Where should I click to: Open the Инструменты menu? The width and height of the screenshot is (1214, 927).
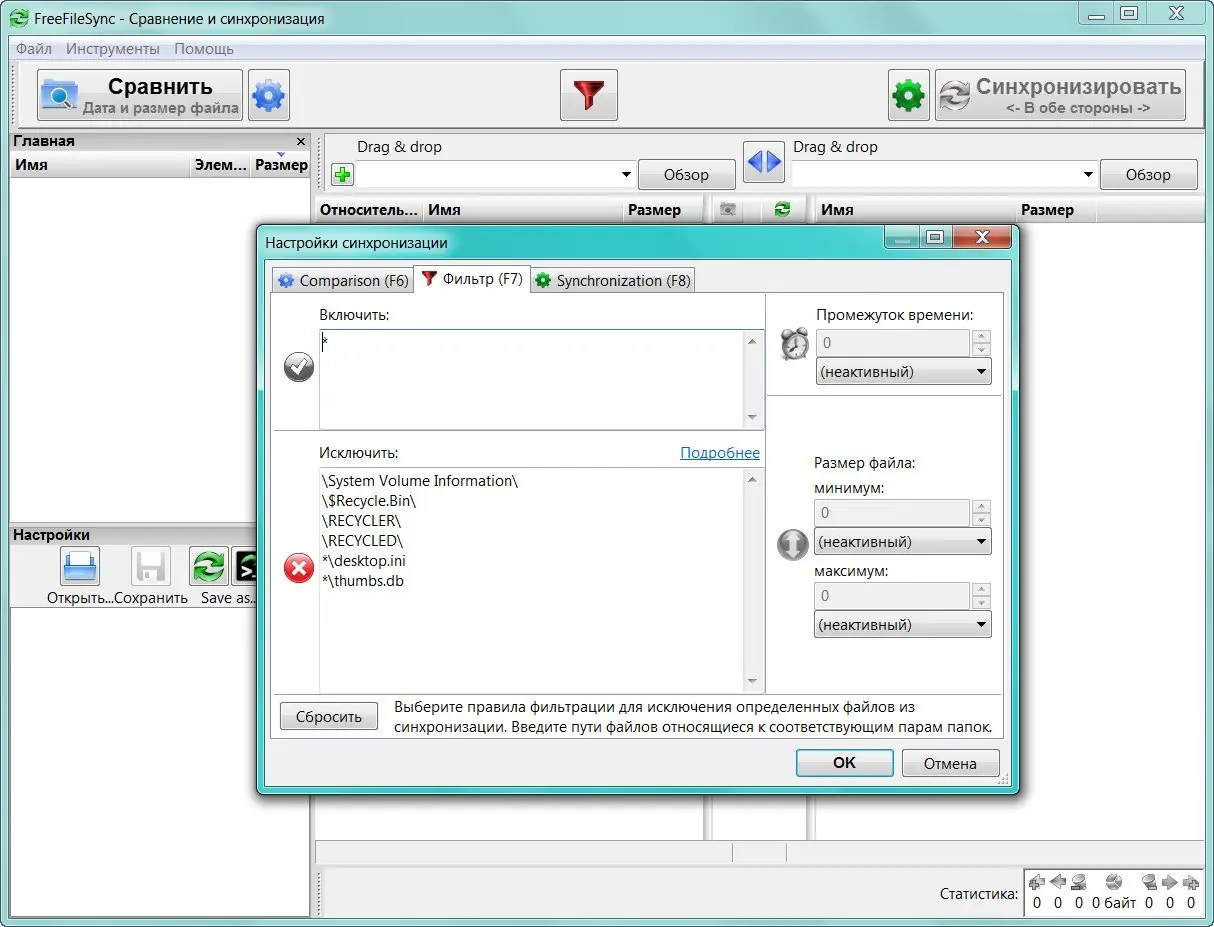(113, 48)
